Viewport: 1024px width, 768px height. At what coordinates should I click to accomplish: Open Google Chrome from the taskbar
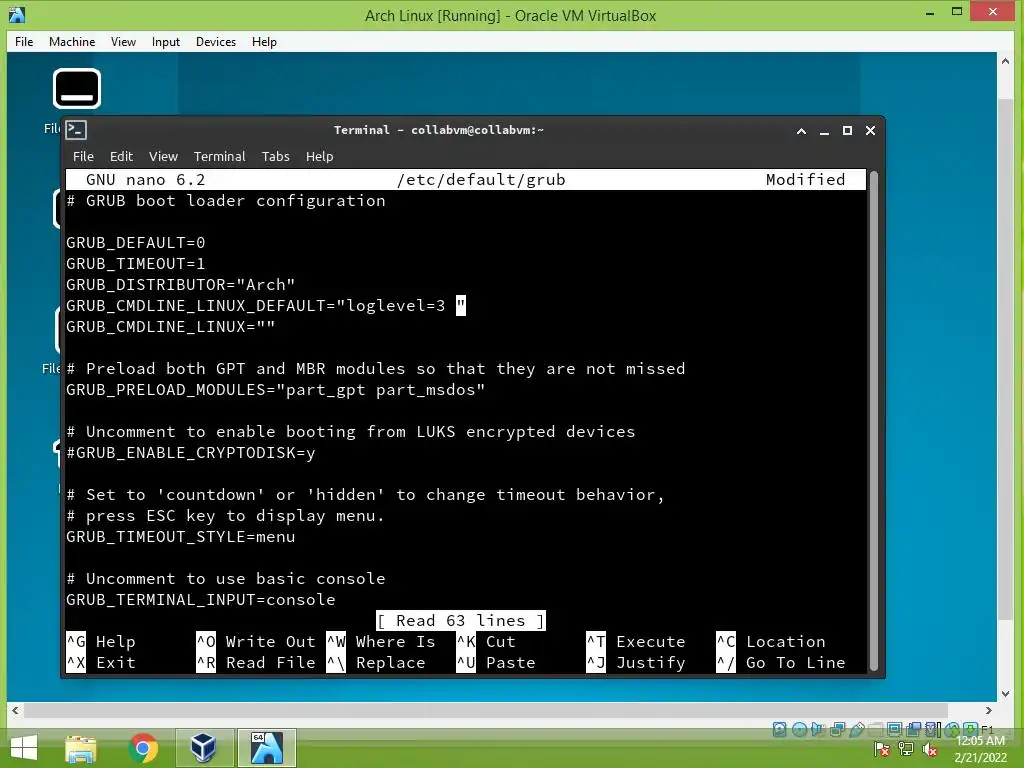pyautogui.click(x=143, y=748)
